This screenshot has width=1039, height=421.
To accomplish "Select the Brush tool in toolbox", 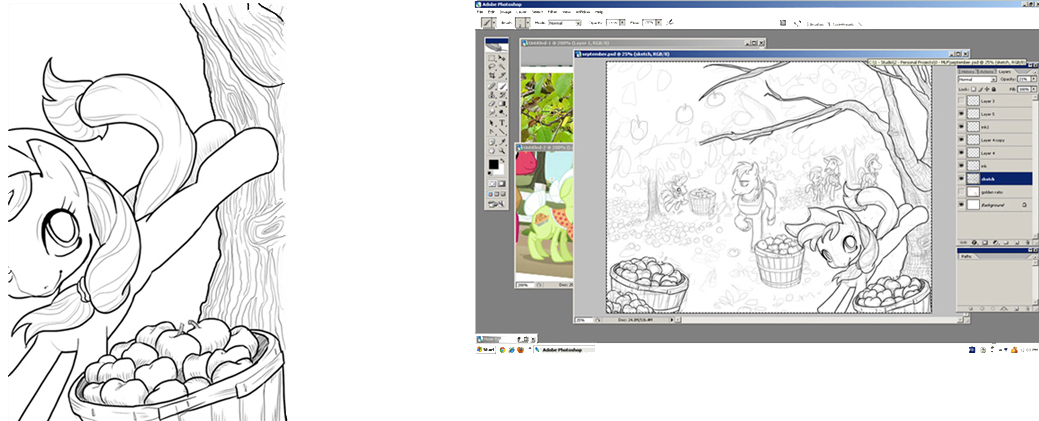I will pos(502,86).
